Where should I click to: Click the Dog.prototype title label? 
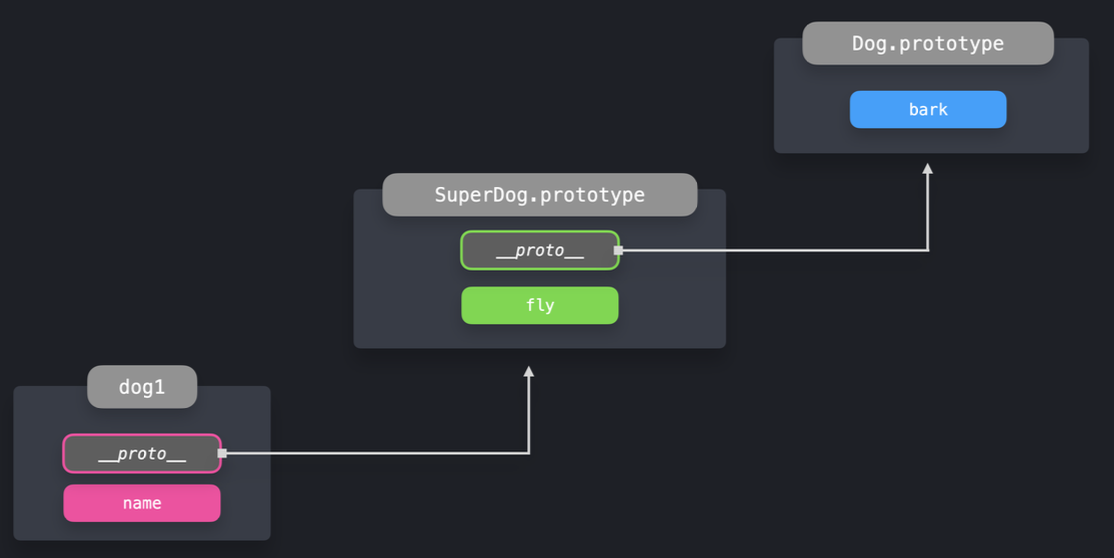pyautogui.click(x=928, y=43)
